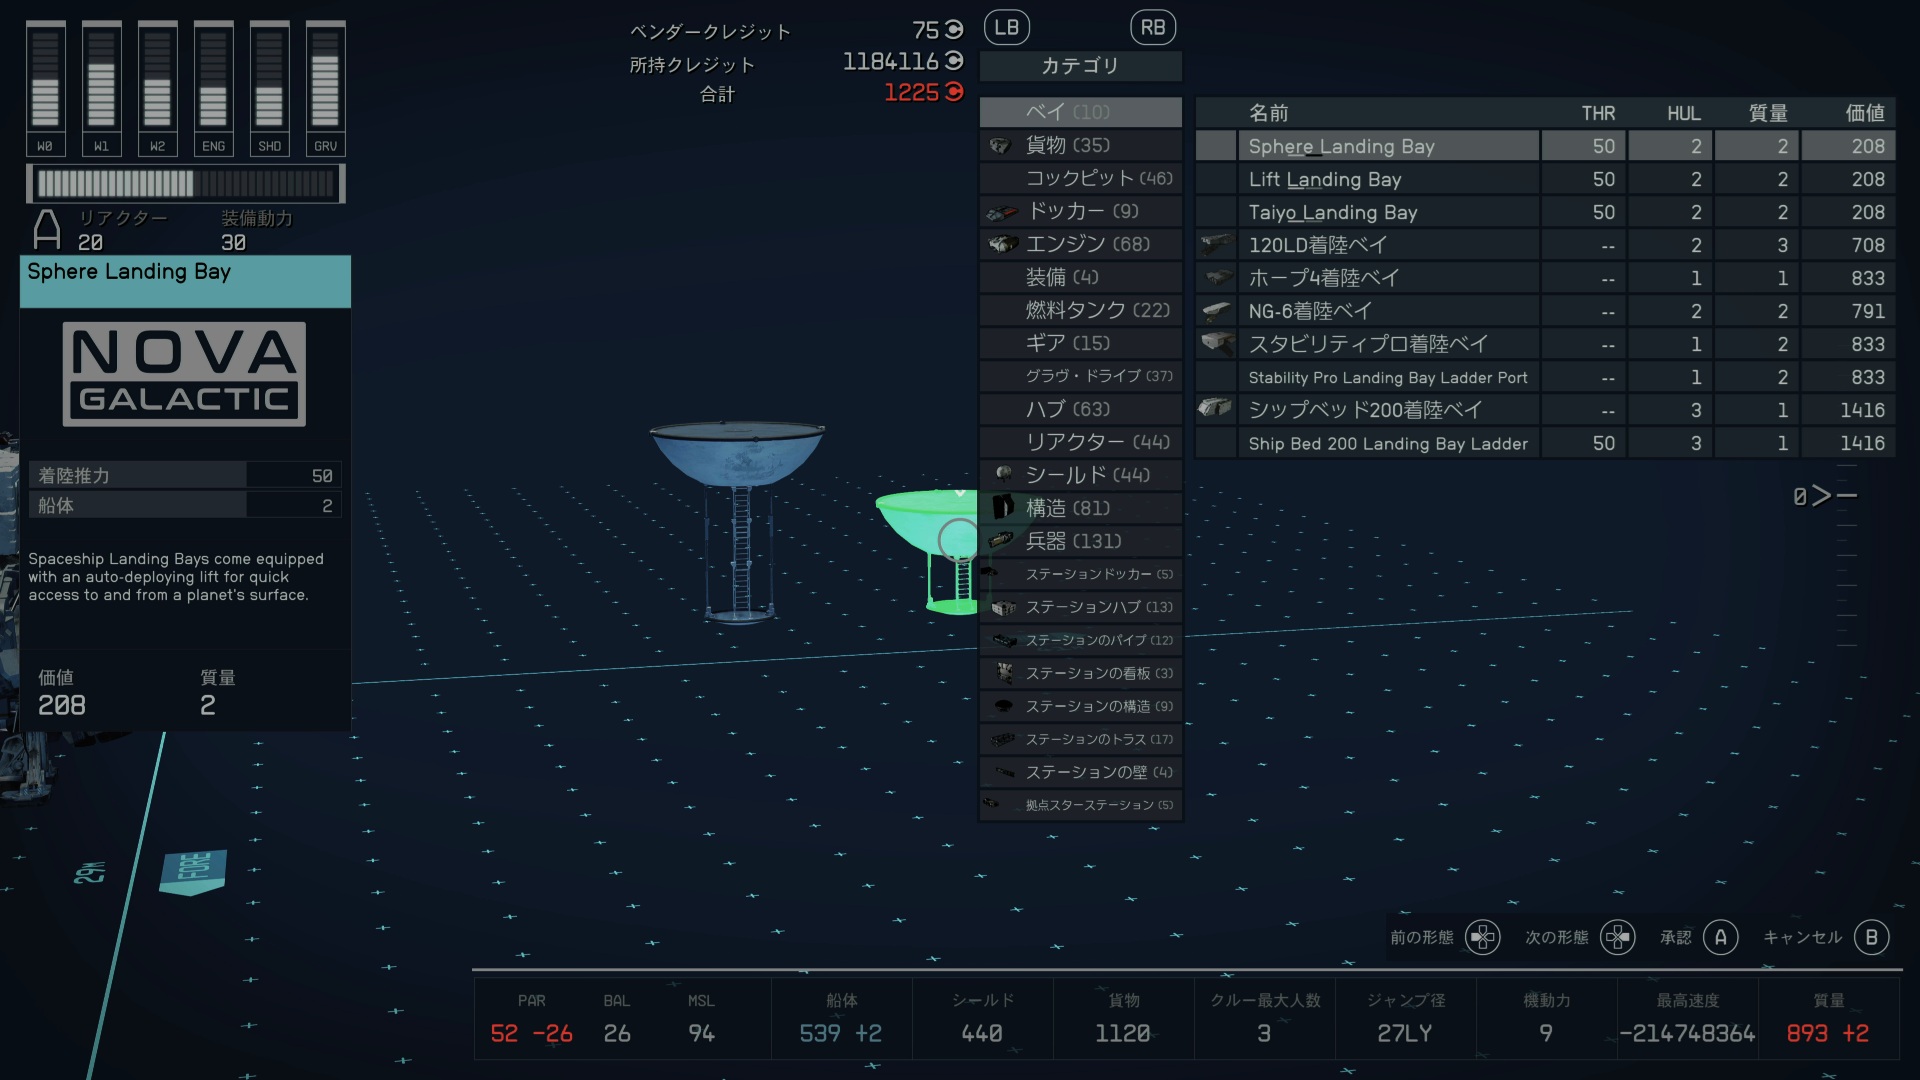Select the ベイ (10) category
The height and width of the screenshot is (1080, 1920).
[1081, 112]
